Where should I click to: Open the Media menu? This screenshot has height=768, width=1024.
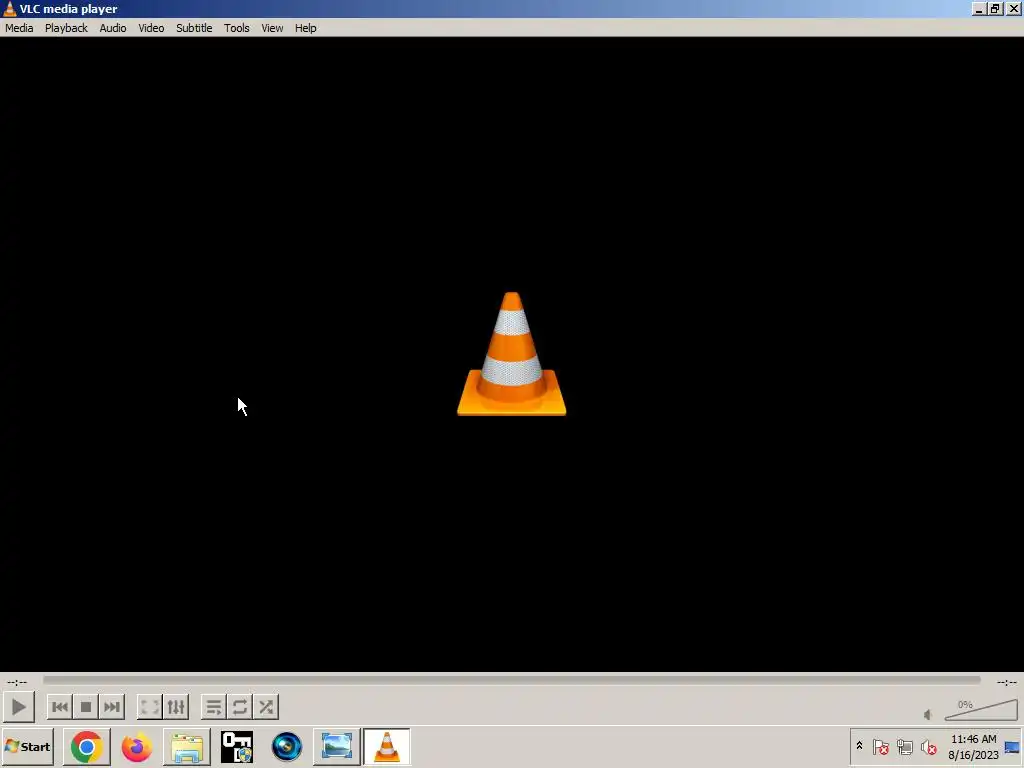pos(19,28)
